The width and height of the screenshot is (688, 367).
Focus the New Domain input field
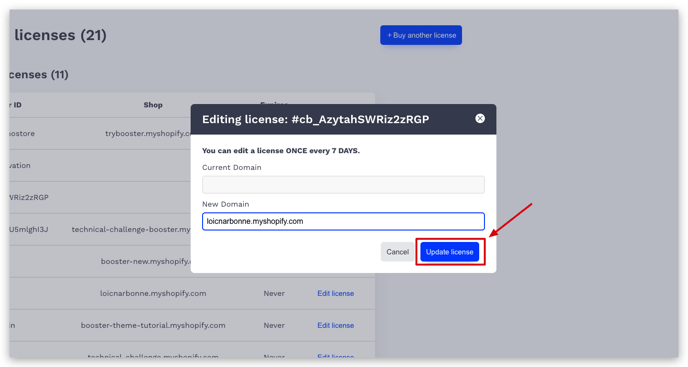pos(343,221)
